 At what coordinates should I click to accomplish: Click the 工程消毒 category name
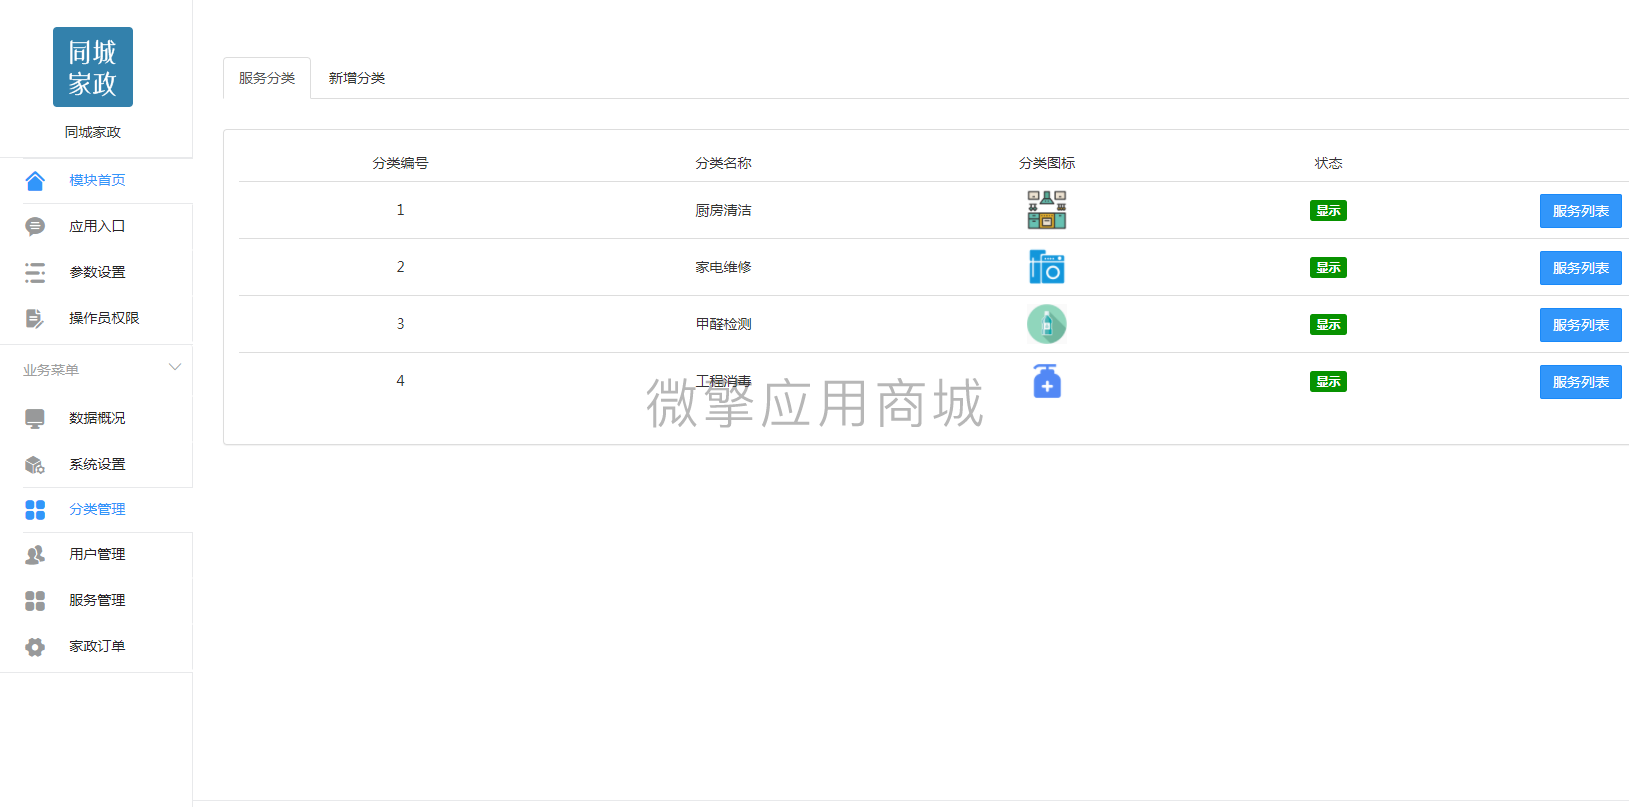coord(723,381)
